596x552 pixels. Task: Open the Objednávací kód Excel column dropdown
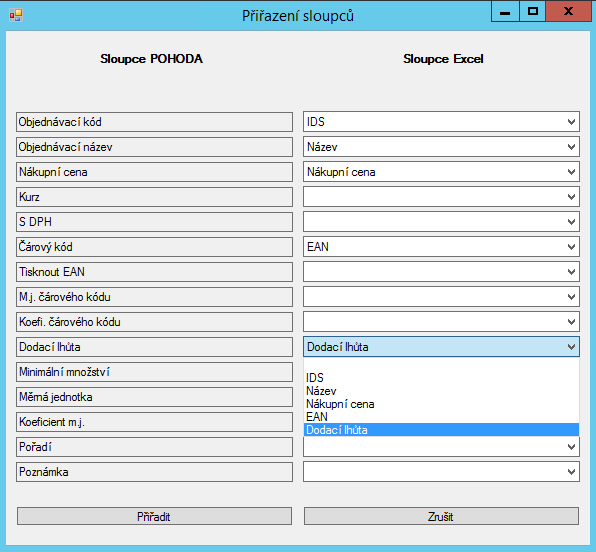(441, 122)
